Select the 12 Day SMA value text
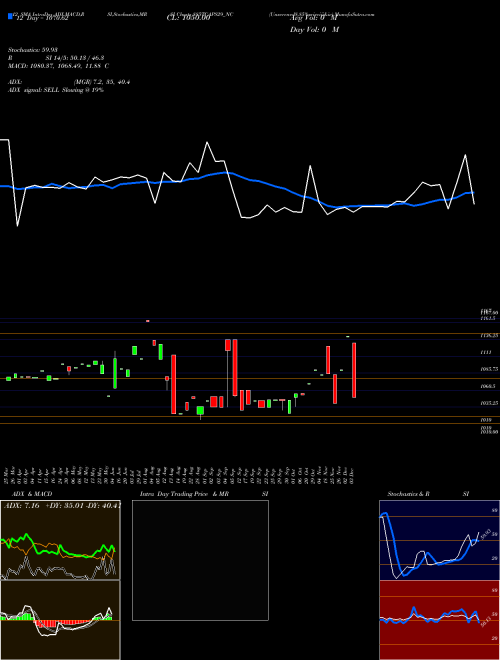500x660 pixels. pyautogui.click(x=41, y=19)
